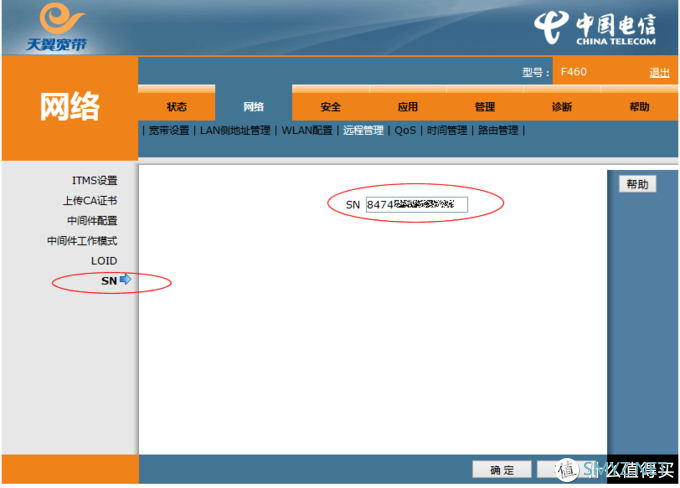
Task: Go to the 应用 tab
Action: point(407,107)
